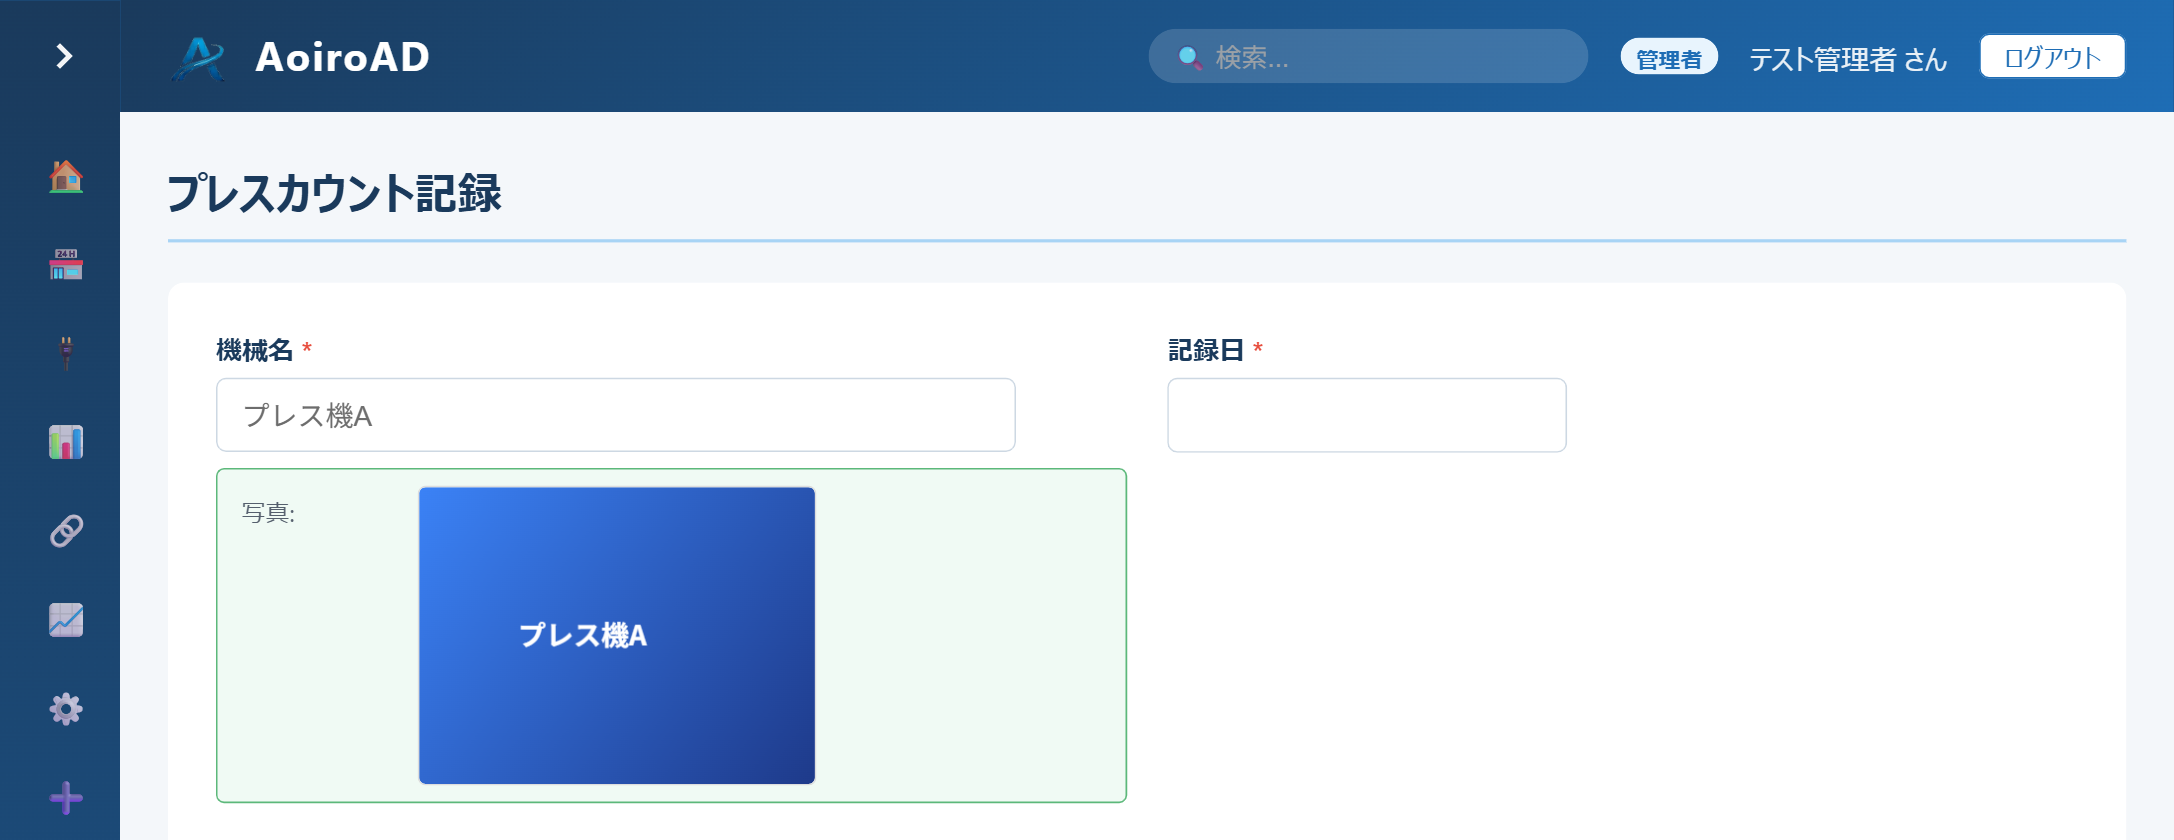Expand the sidebar with the chevron arrow
The width and height of the screenshot is (2174, 840).
click(x=64, y=56)
